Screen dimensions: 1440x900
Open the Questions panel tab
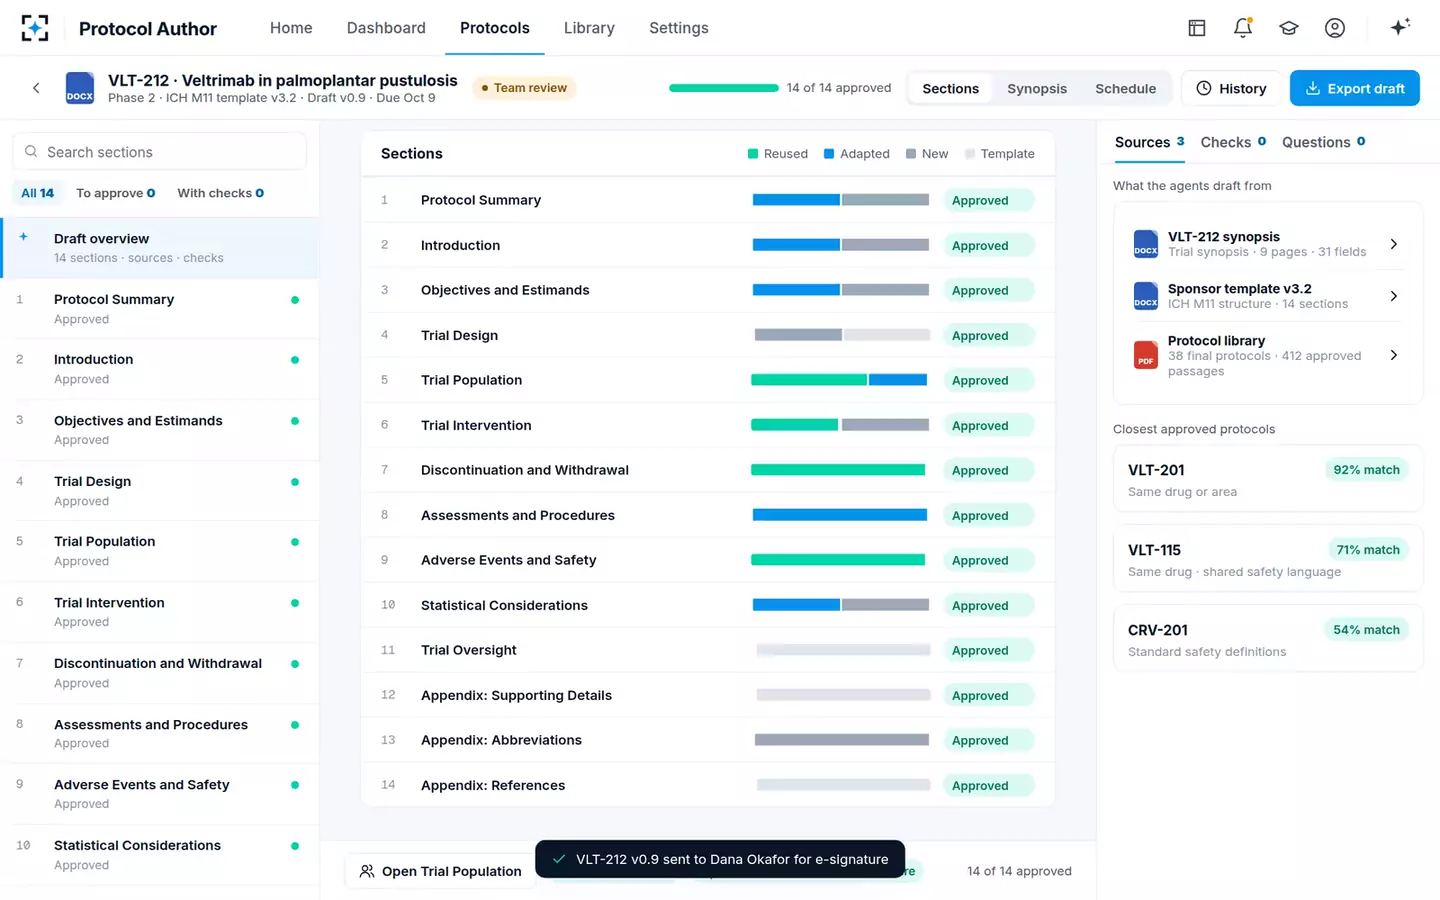[1323, 142]
